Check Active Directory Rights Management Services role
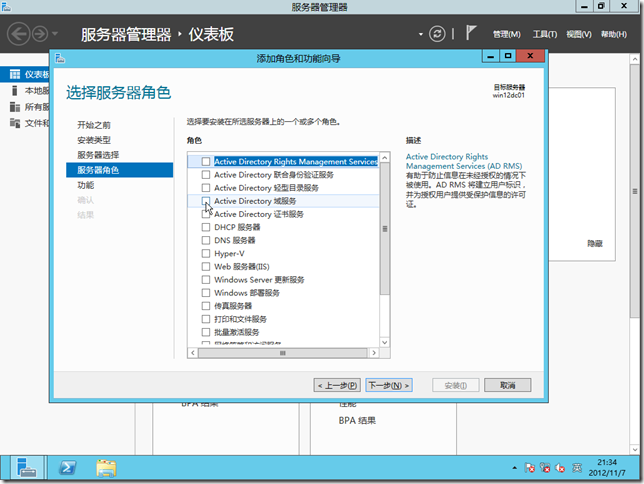Image resolution: width=644 pixels, height=484 pixels. coord(206,161)
